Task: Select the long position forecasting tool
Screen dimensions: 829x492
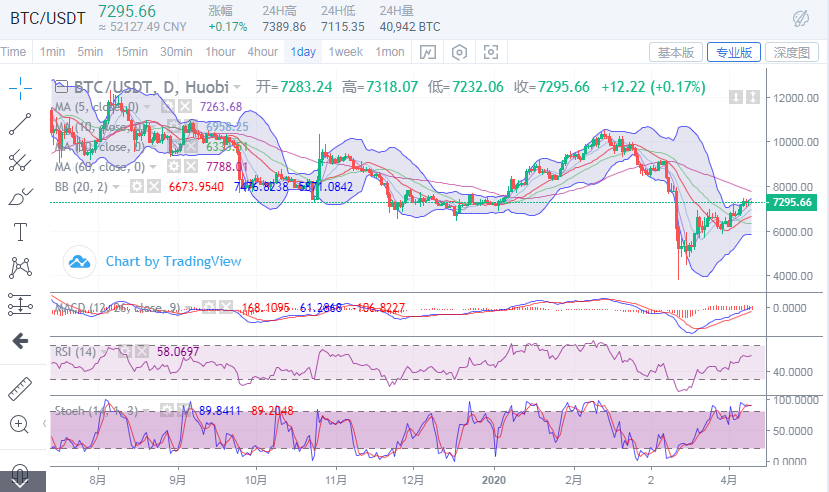Action: [20, 304]
